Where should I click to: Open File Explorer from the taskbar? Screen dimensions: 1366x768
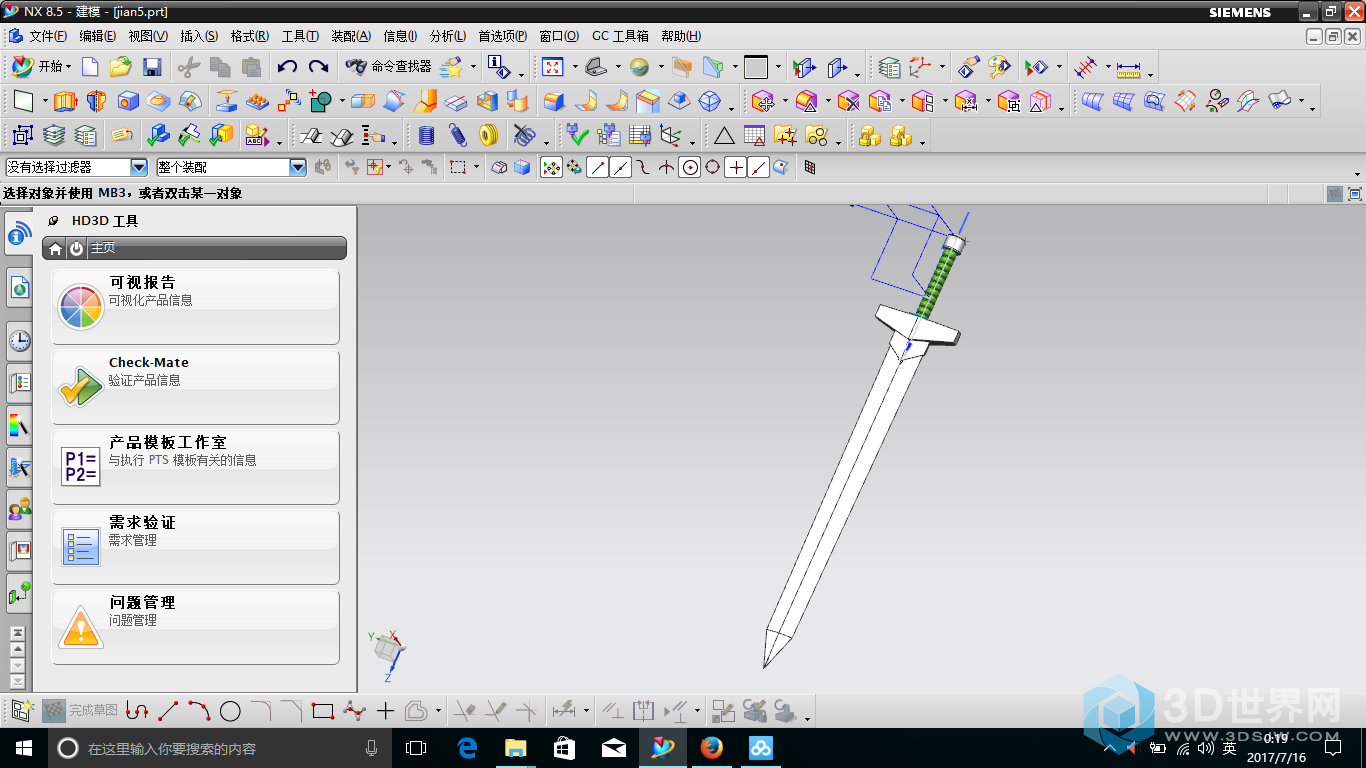pyautogui.click(x=515, y=748)
